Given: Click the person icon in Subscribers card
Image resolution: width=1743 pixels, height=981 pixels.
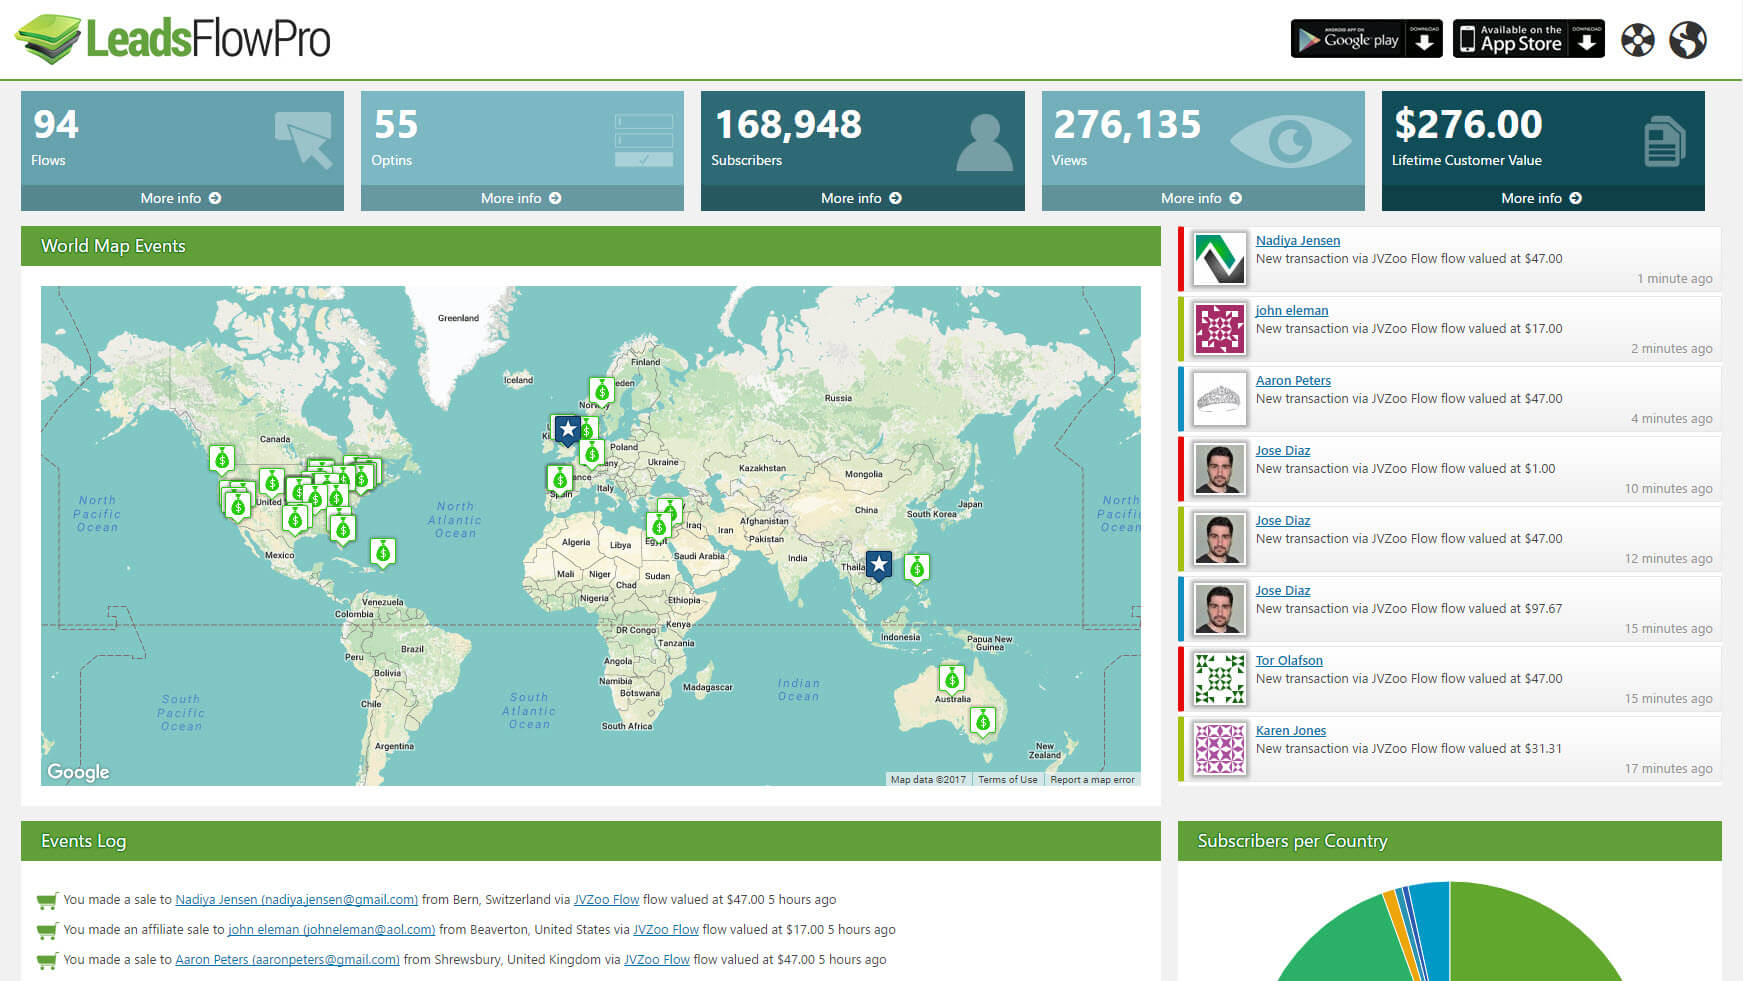Looking at the screenshot, I should click(x=985, y=142).
